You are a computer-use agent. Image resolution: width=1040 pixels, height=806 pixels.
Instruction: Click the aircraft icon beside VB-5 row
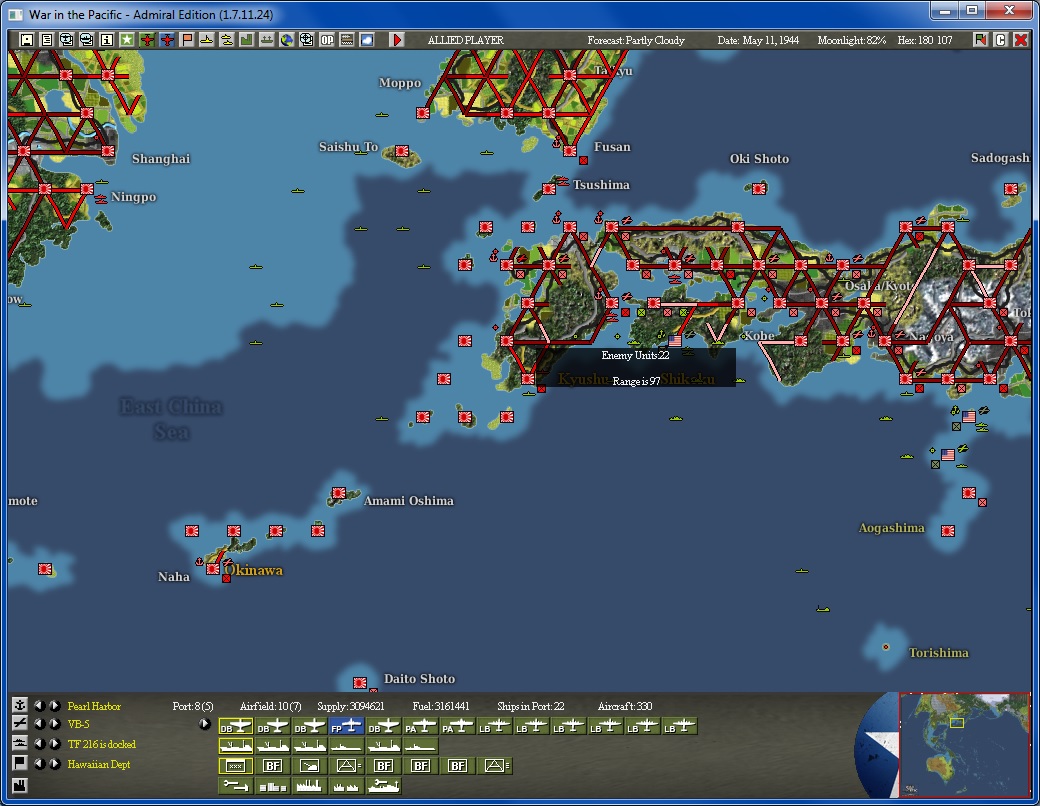coord(20,724)
